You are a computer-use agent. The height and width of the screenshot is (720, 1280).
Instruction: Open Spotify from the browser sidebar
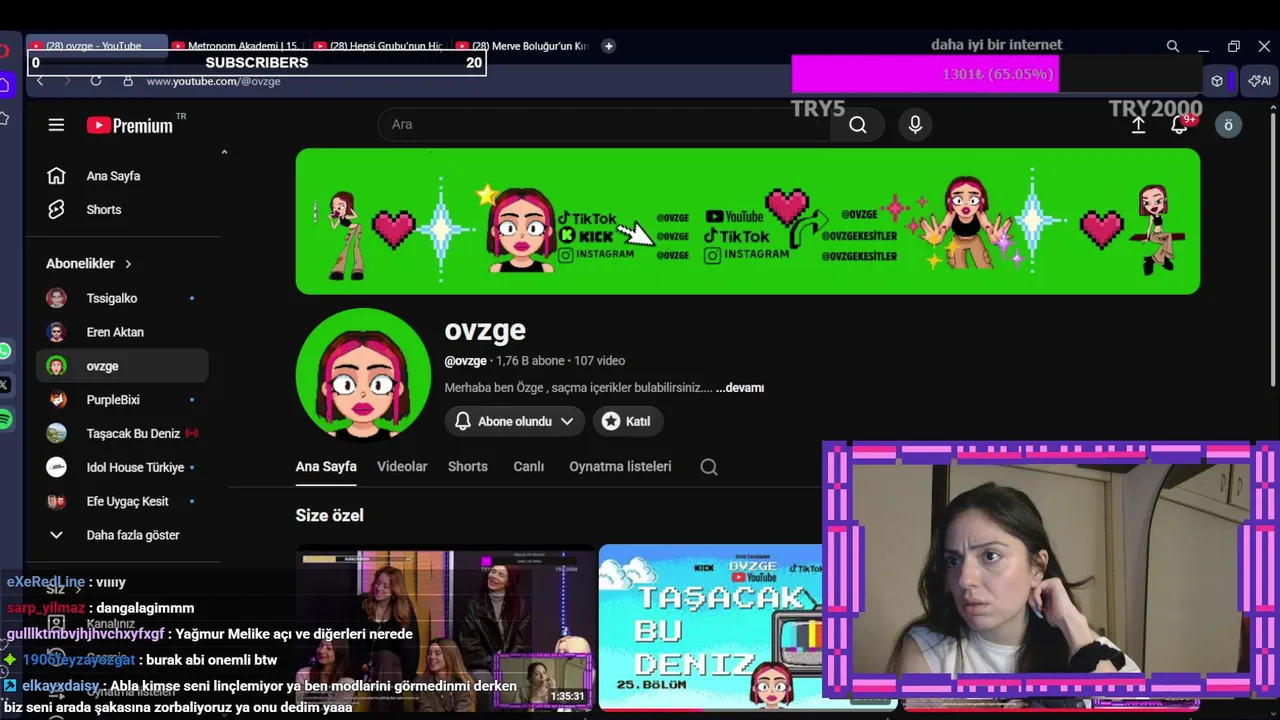(x=4, y=419)
